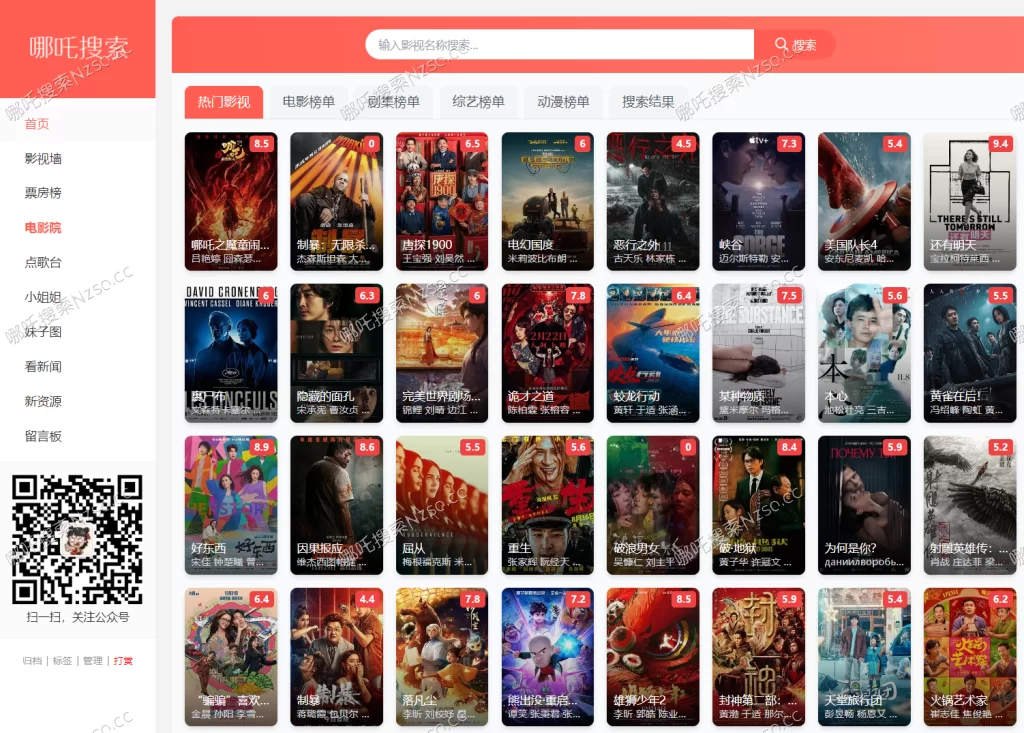Click the 标签 footer link

click(x=63, y=661)
